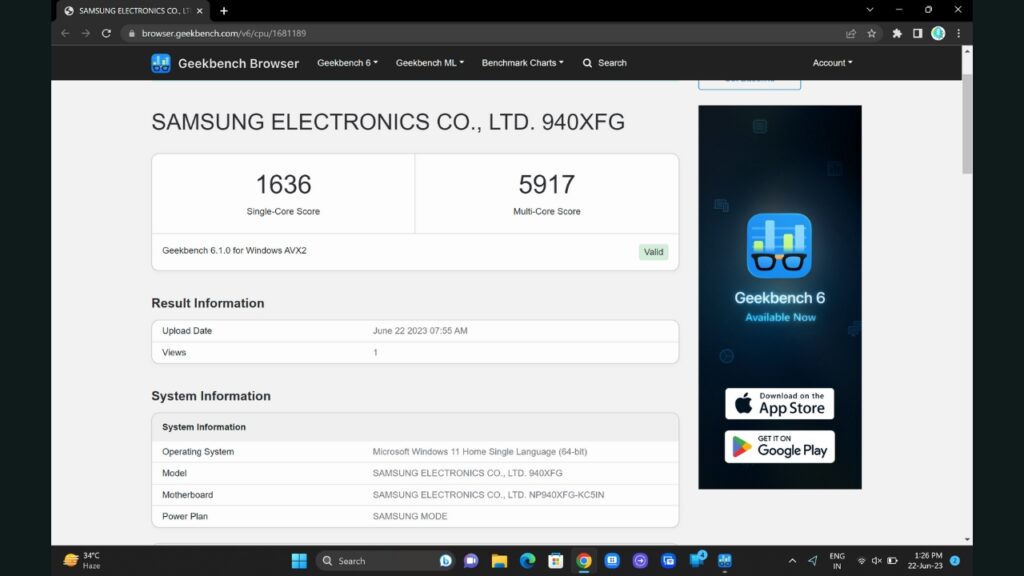Click the taskbar Search box
This screenshot has height=576, width=1024.
pos(386,561)
